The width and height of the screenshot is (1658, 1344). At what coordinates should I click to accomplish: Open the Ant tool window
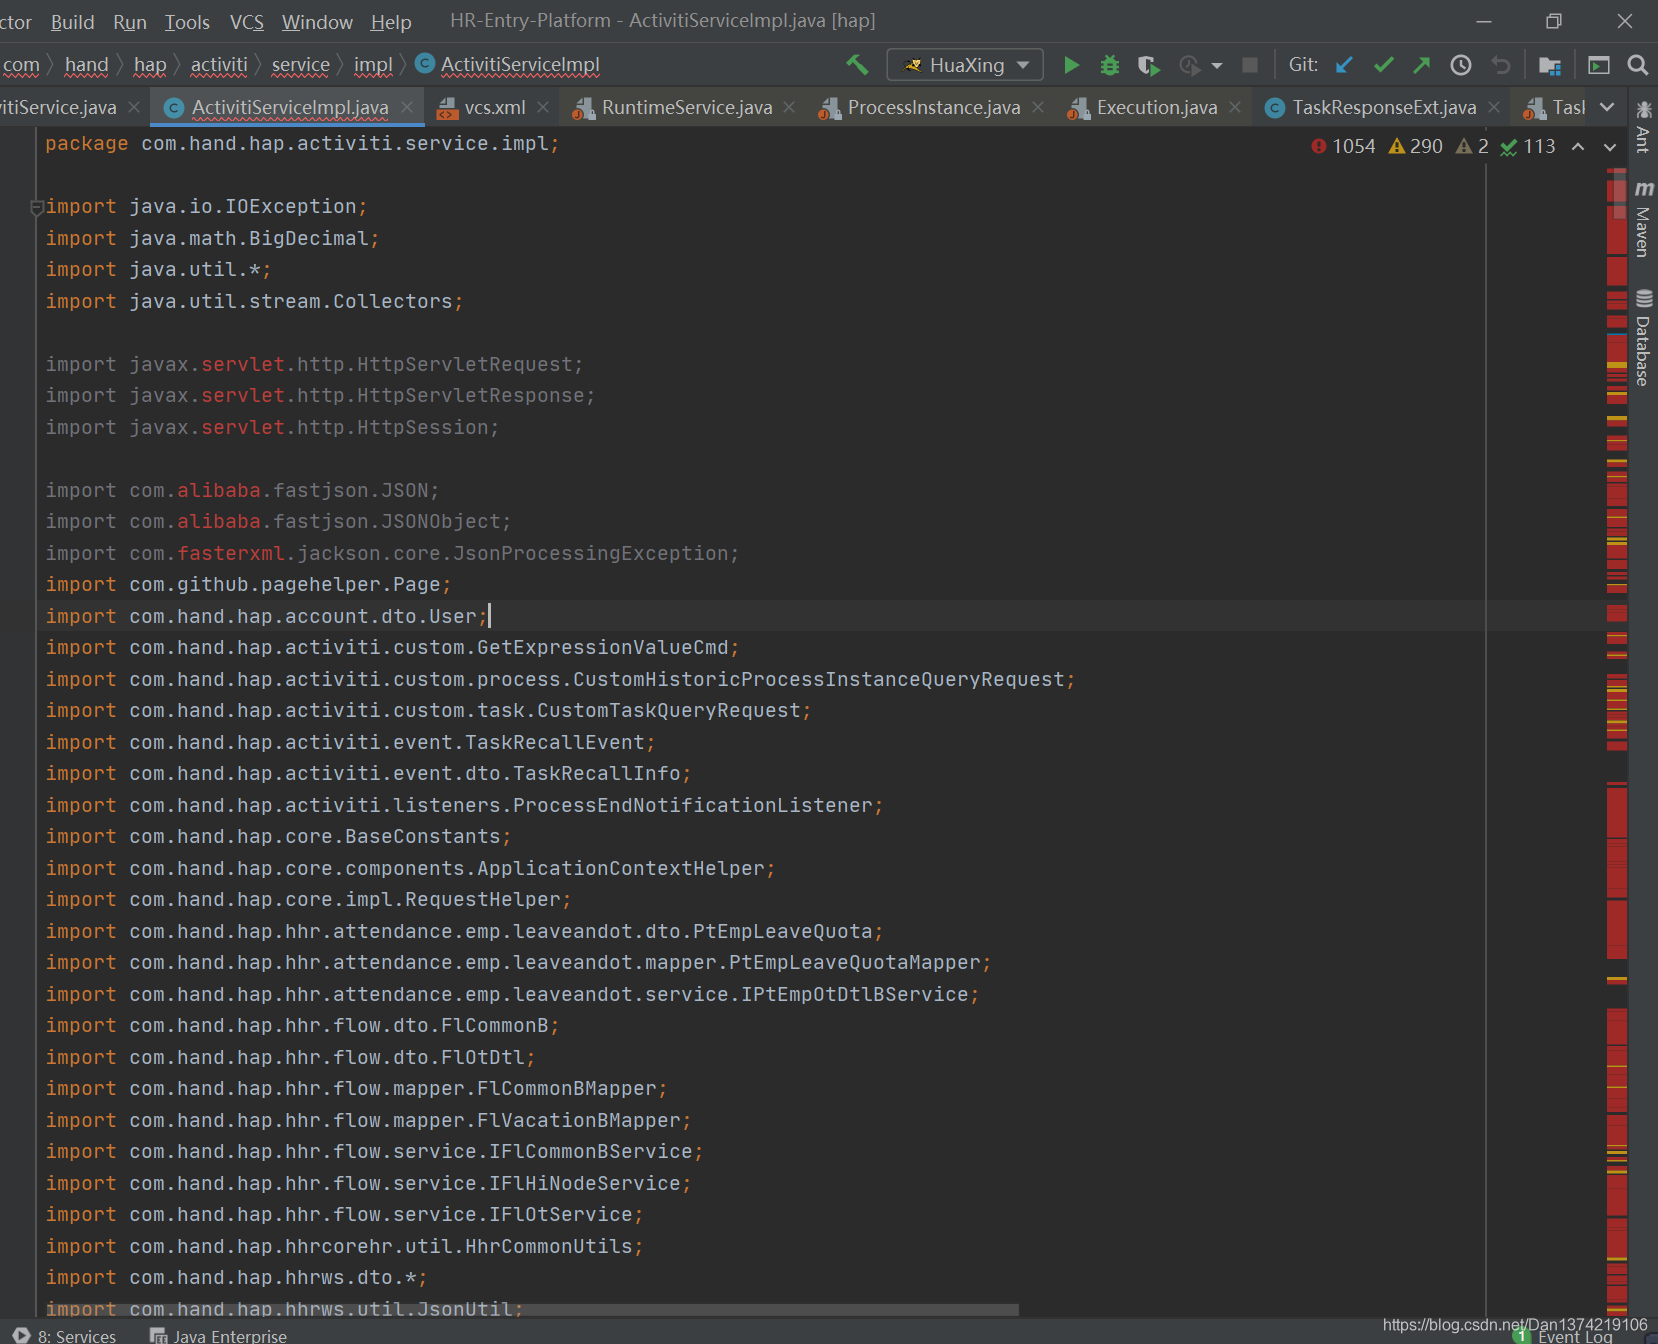pos(1643,125)
